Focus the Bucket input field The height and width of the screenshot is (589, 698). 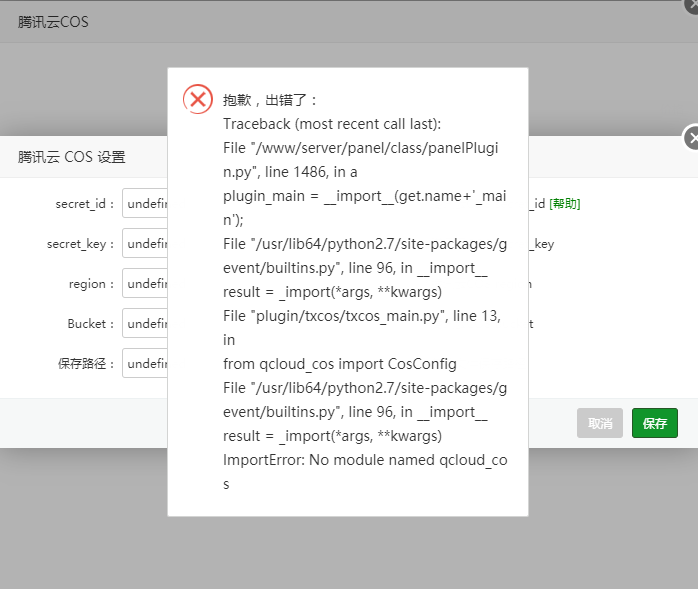point(145,323)
